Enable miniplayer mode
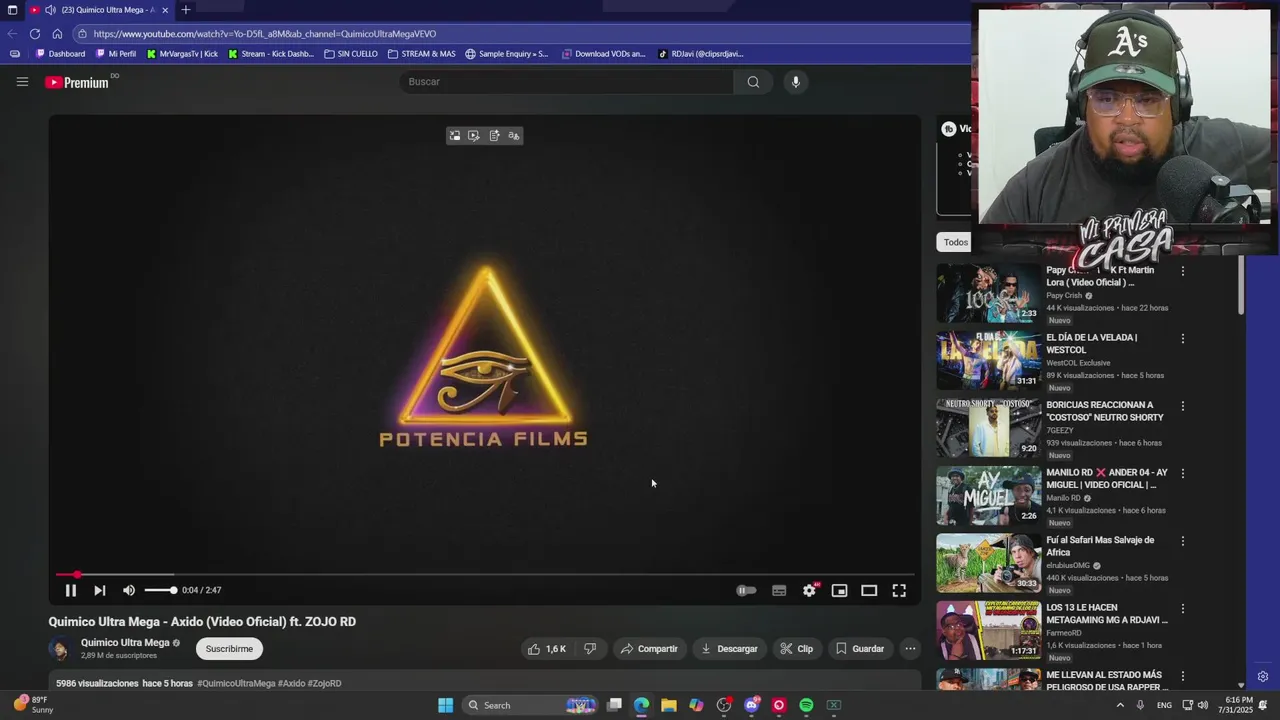Image resolution: width=1280 pixels, height=720 pixels. [840, 591]
